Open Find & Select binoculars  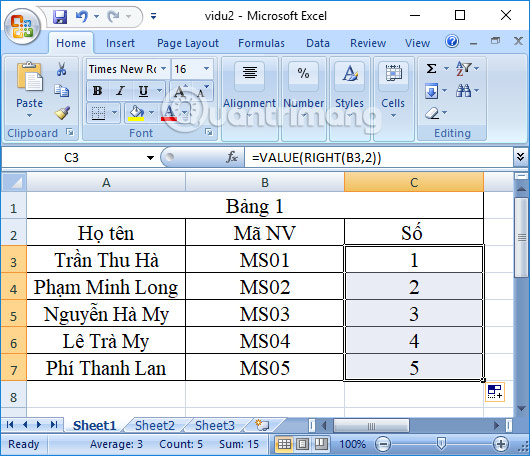click(463, 91)
